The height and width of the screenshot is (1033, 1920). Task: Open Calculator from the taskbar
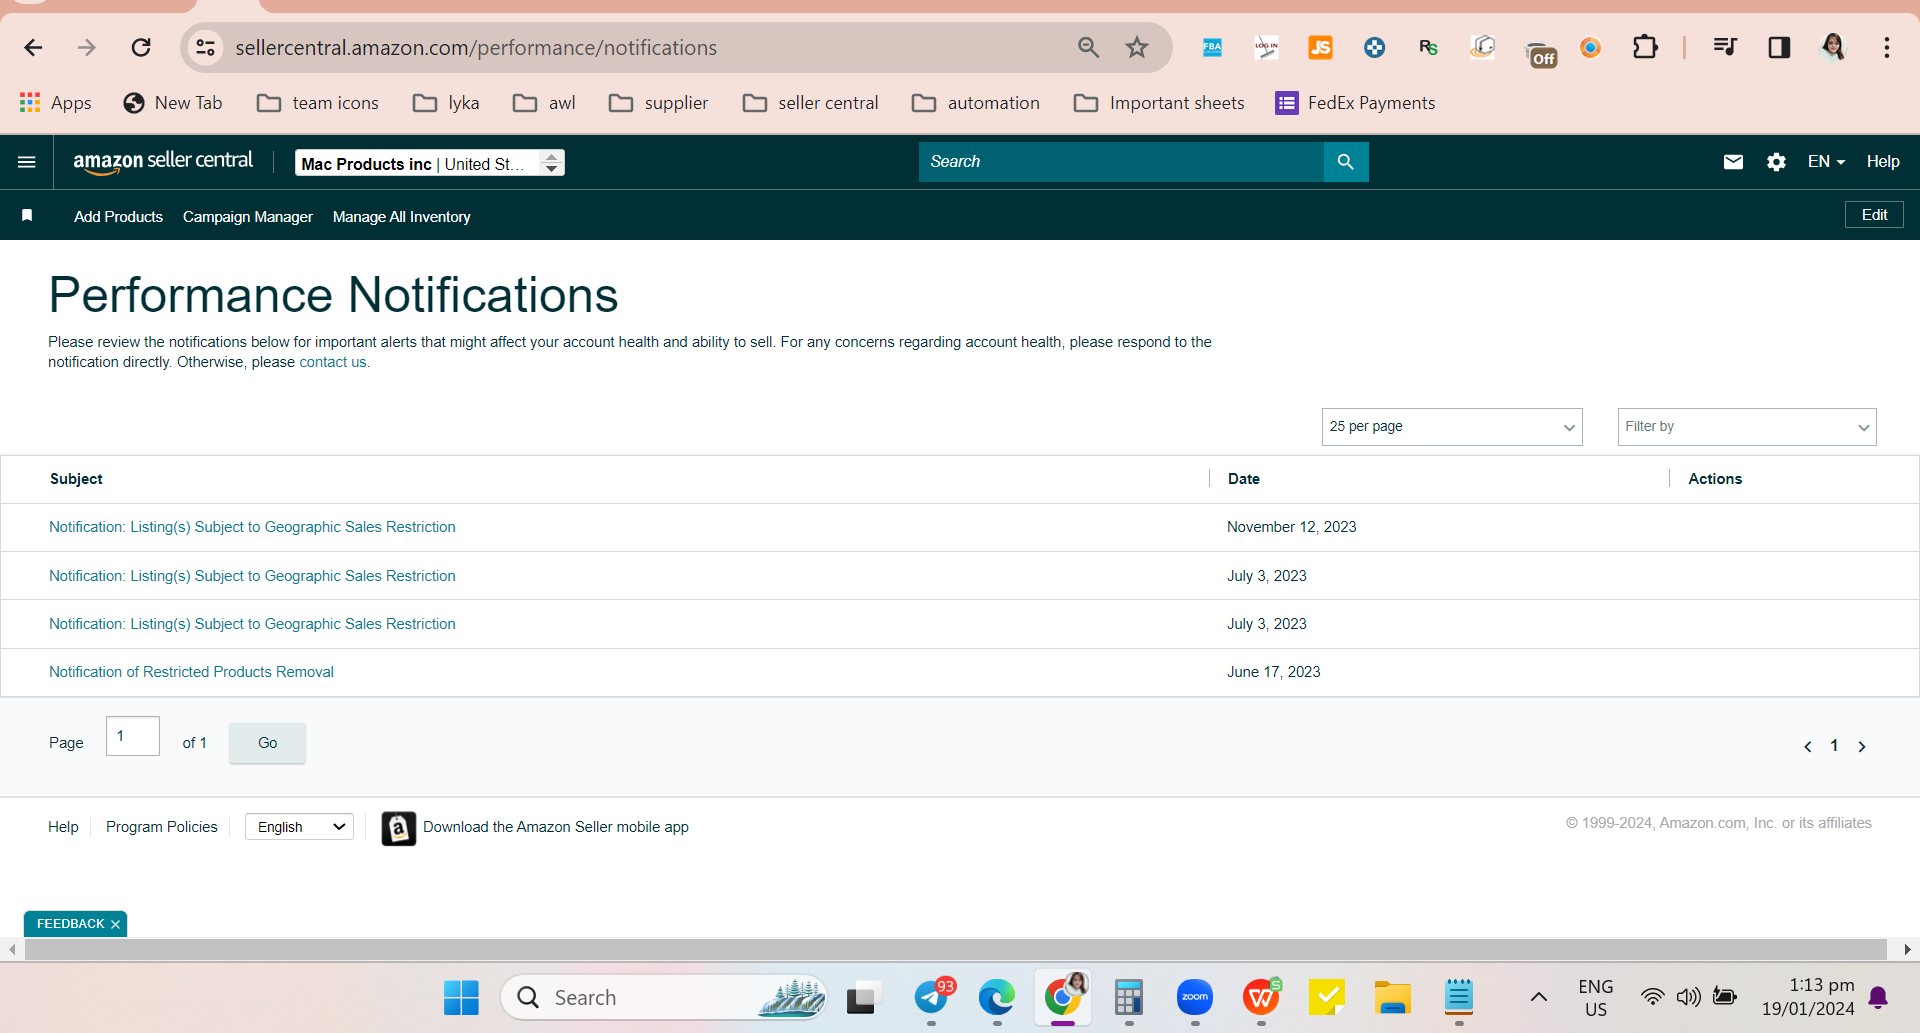[1129, 998]
